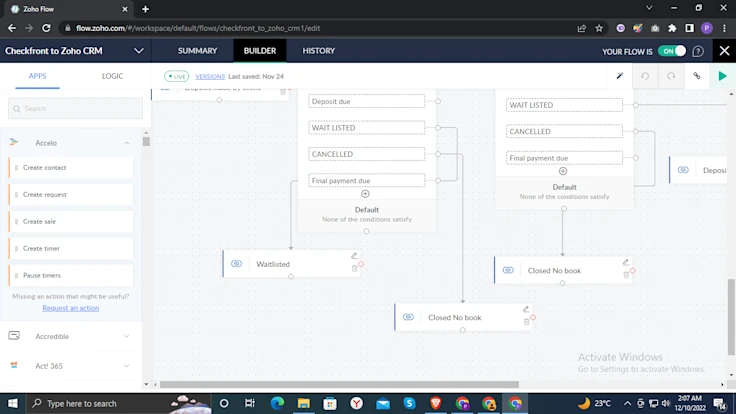Click the vertical canvas scrollbar
Image resolution: width=736 pixels, height=414 pixels.
731,317
